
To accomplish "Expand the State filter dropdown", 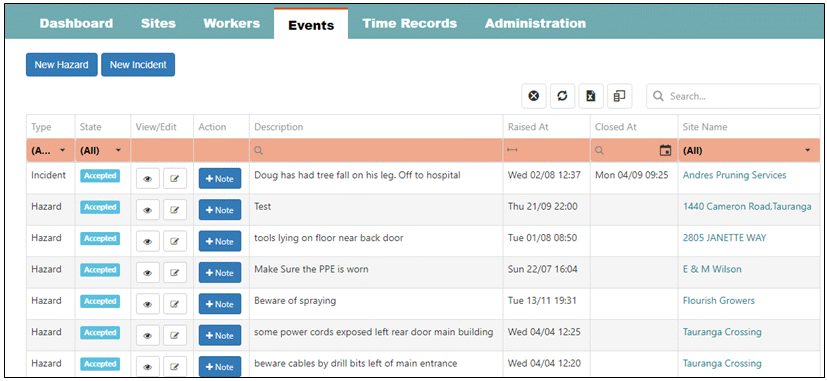I will (x=118, y=150).
